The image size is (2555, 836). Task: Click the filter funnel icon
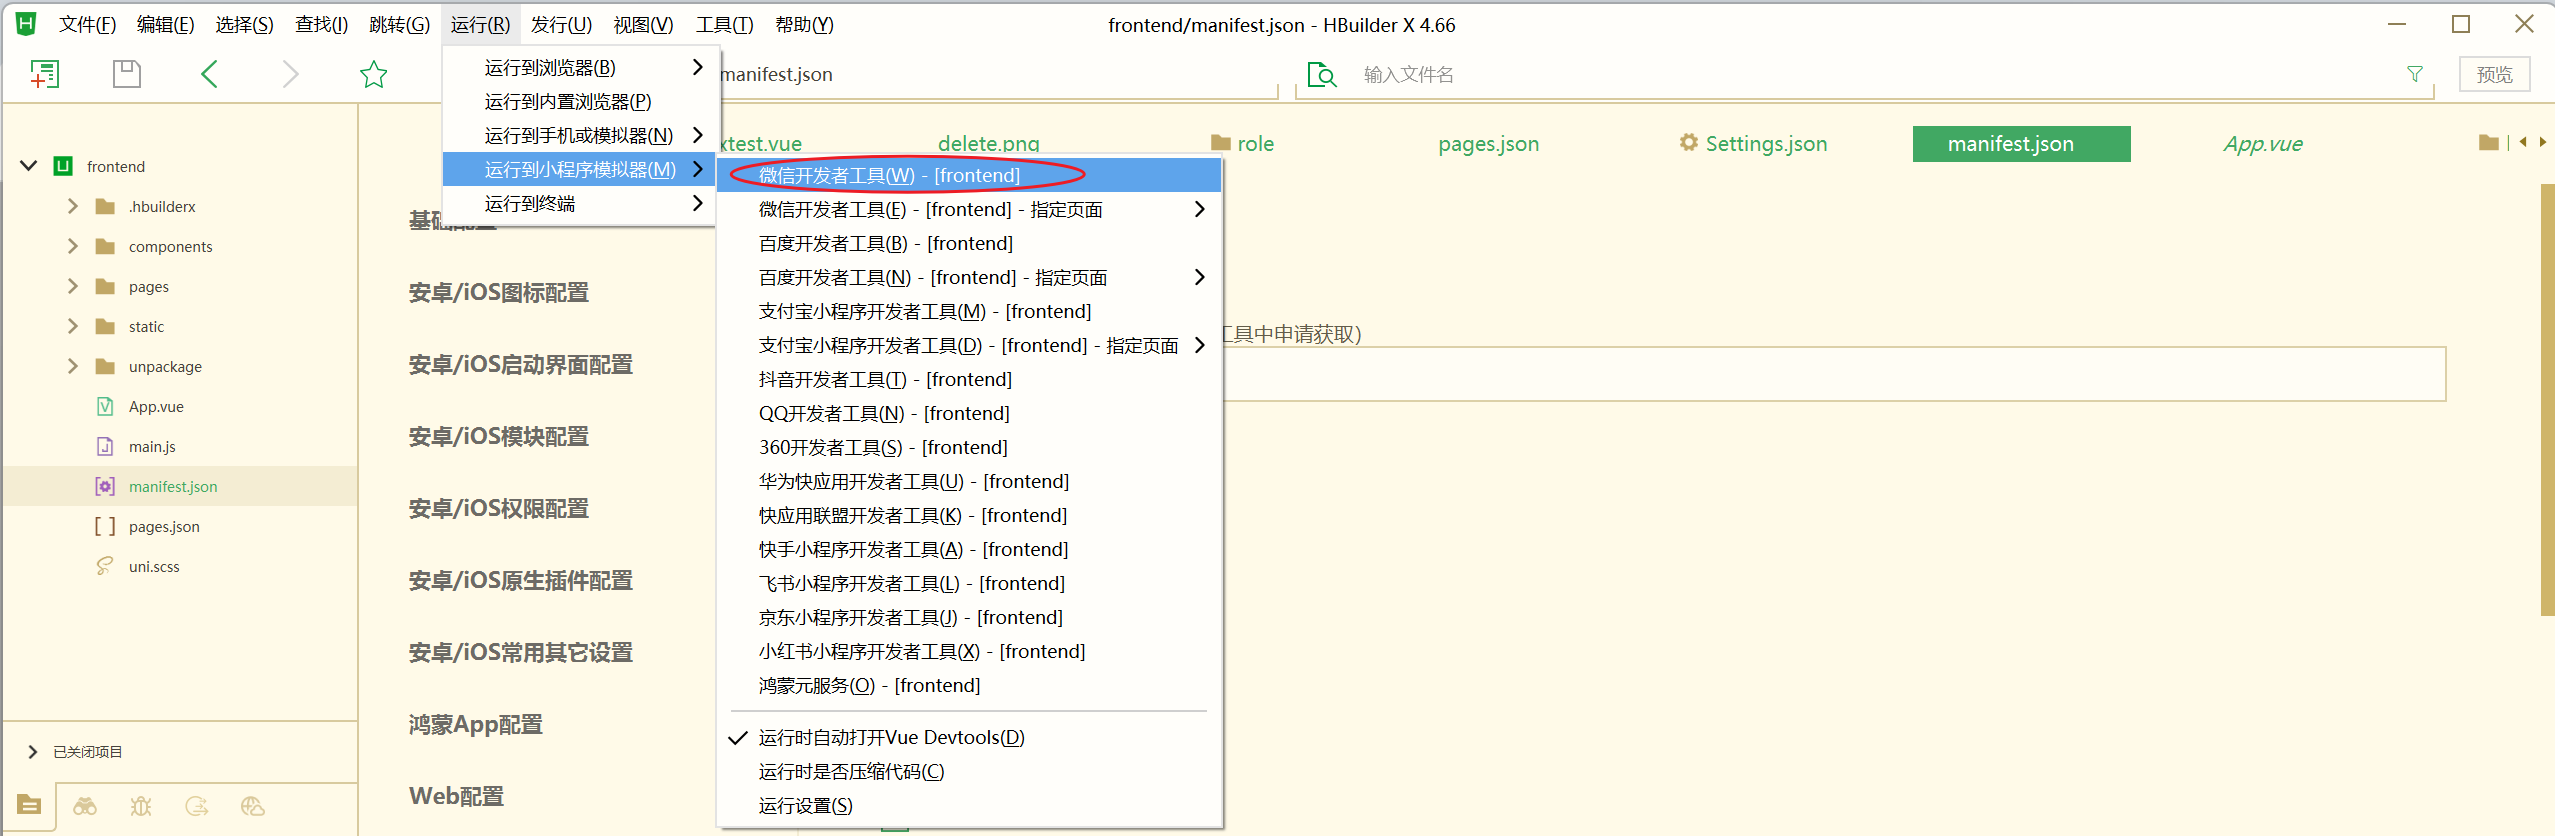pos(2415,74)
